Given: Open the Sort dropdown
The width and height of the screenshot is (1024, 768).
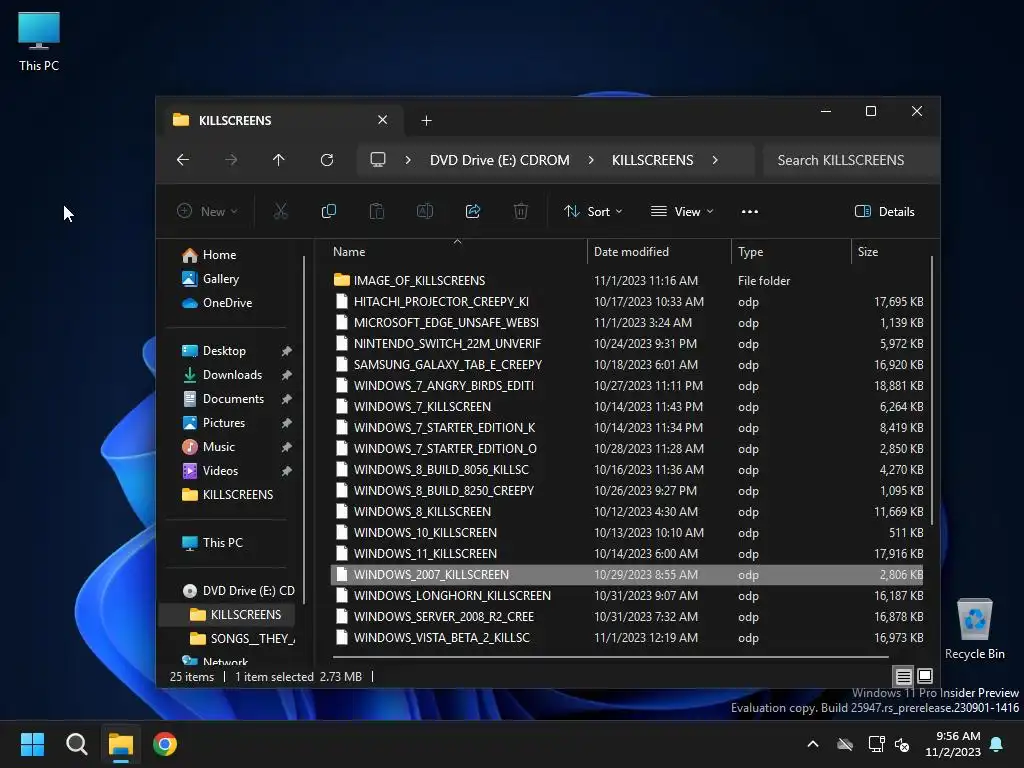Looking at the screenshot, I should tap(593, 212).
